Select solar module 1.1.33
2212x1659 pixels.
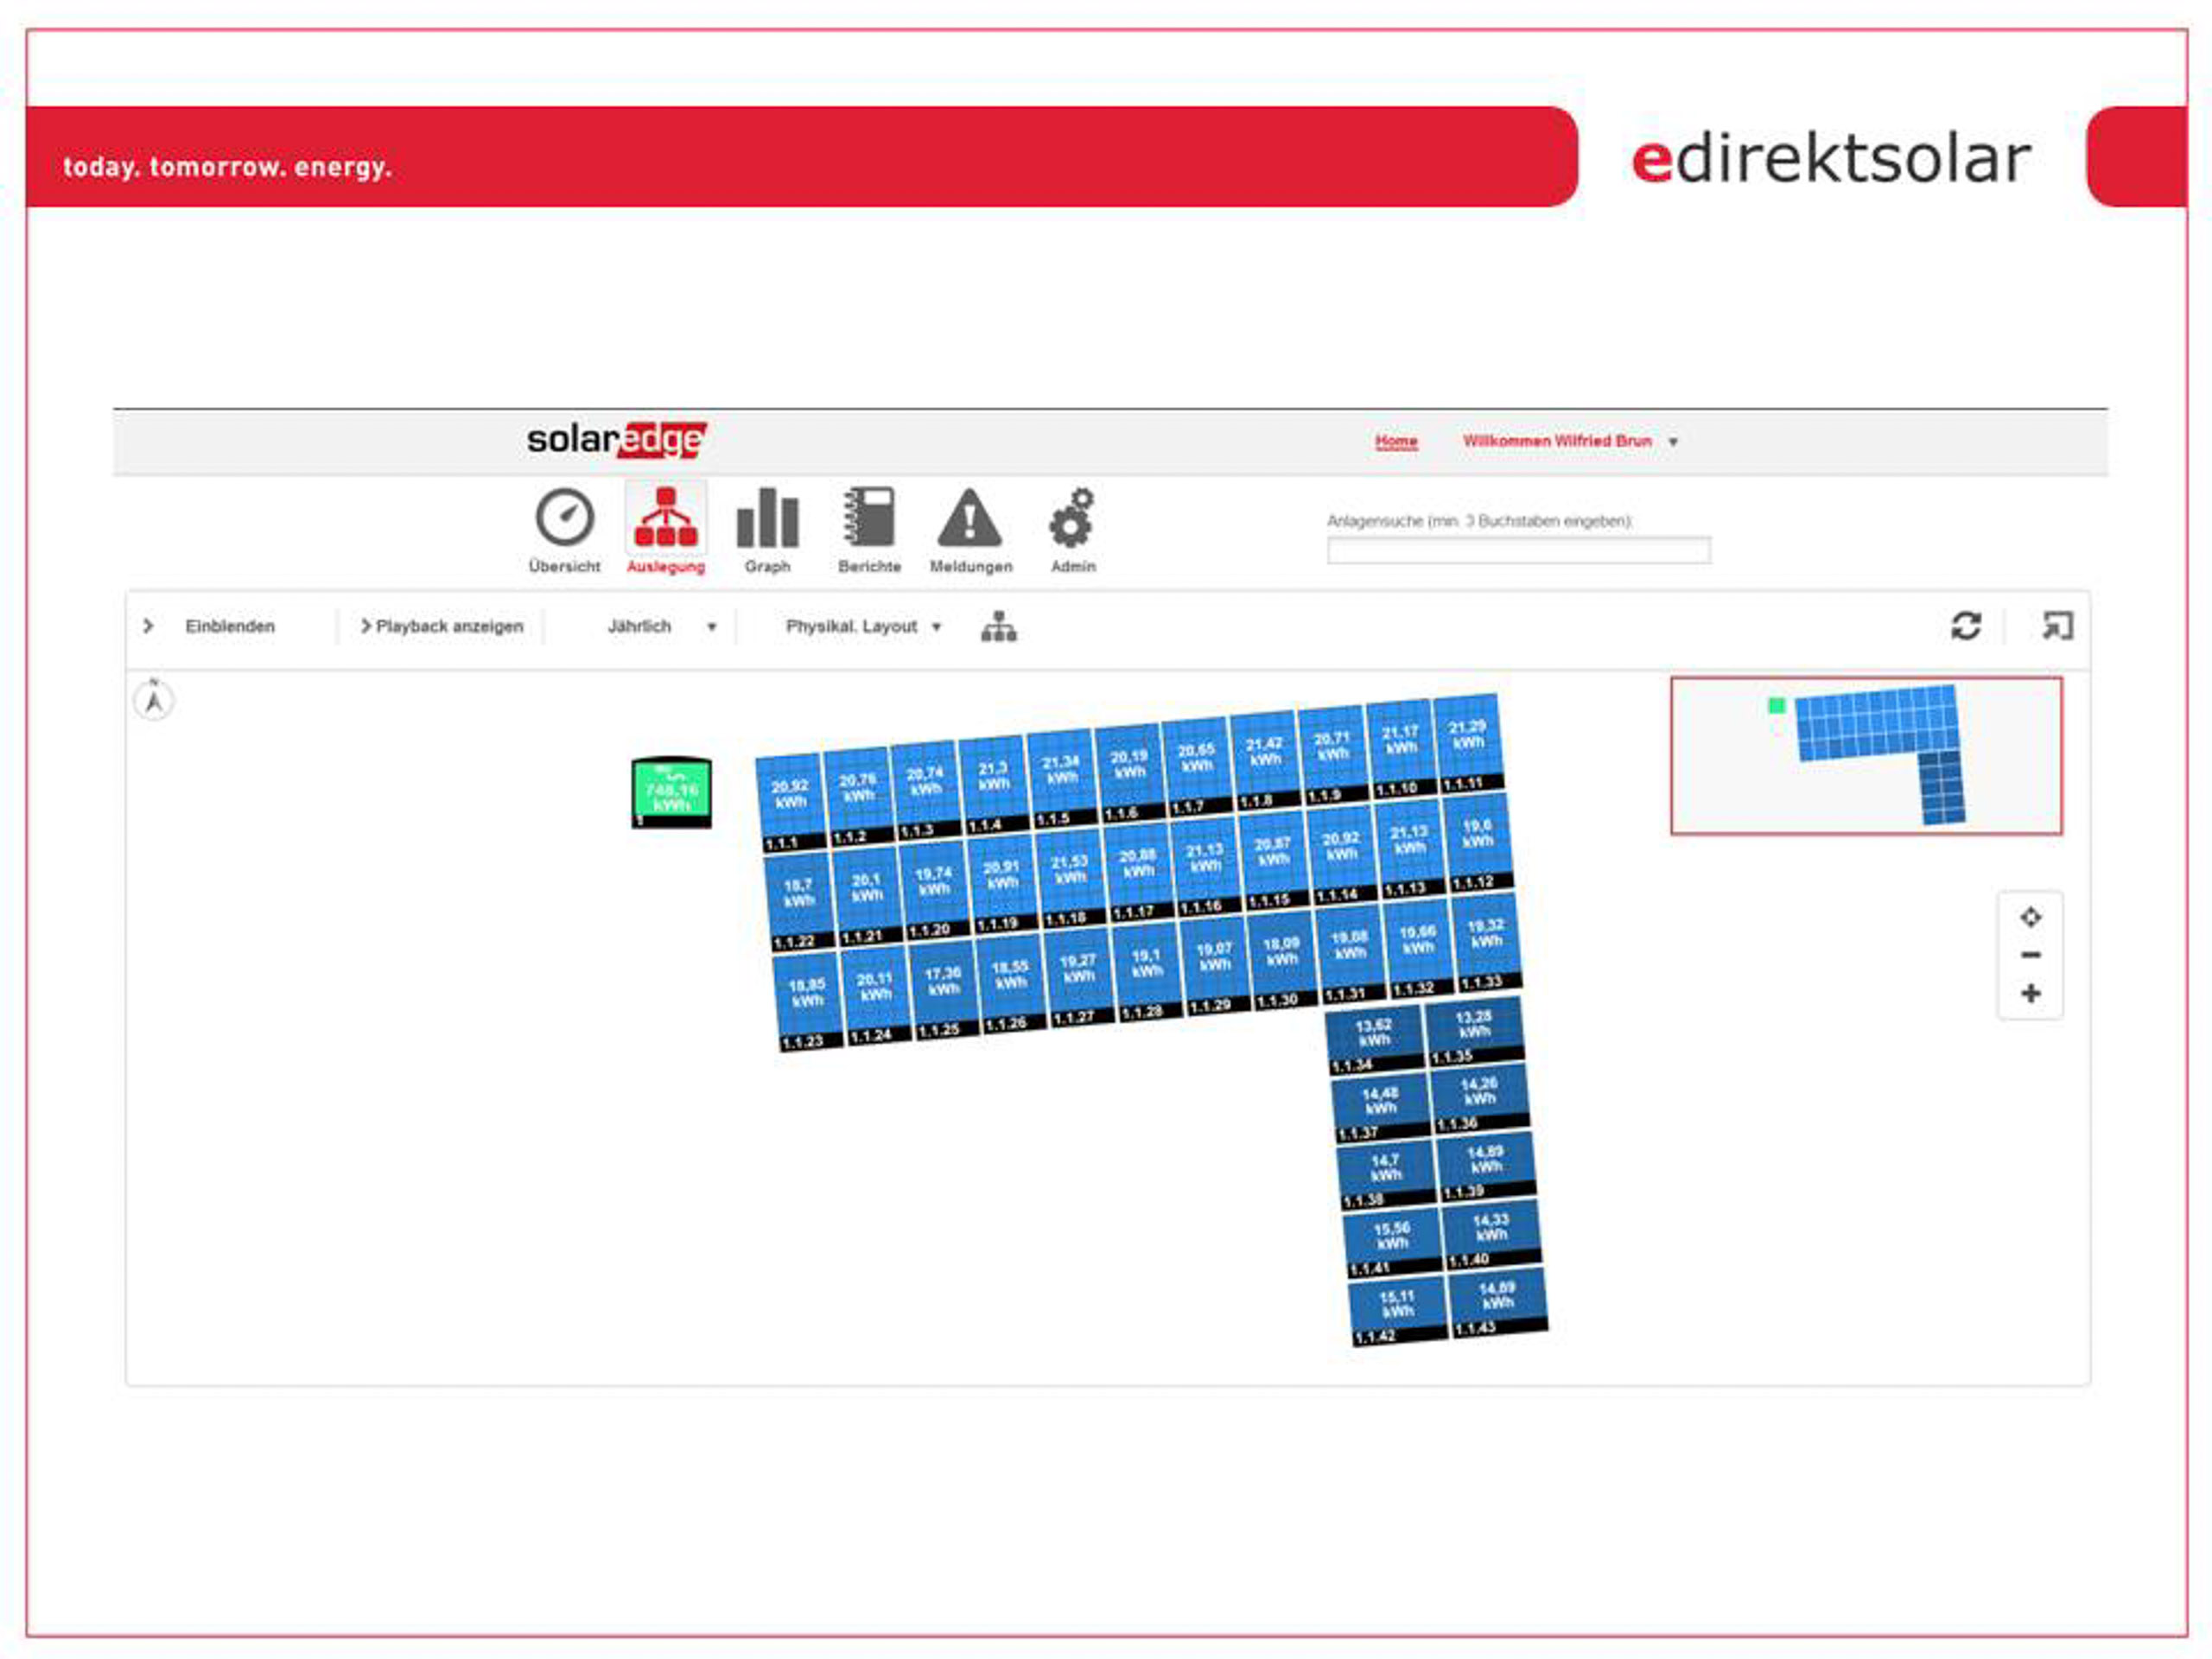tap(1487, 941)
